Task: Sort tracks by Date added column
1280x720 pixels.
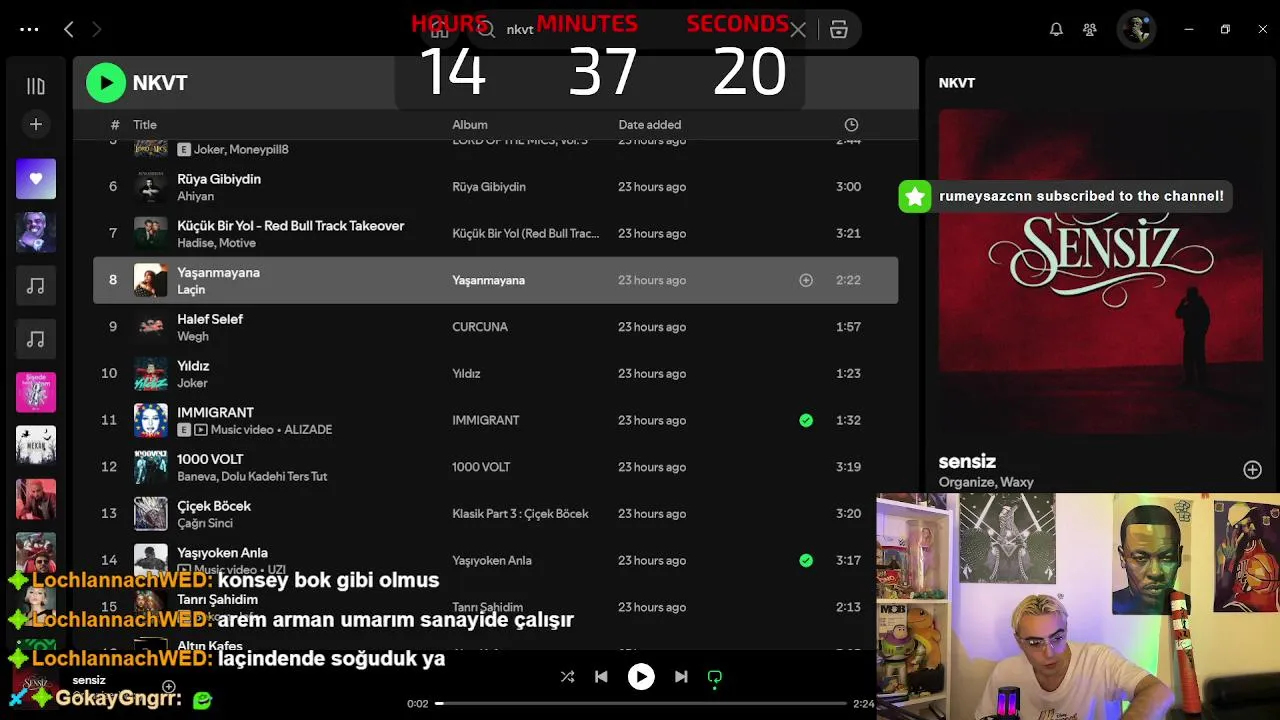Action: click(x=650, y=125)
